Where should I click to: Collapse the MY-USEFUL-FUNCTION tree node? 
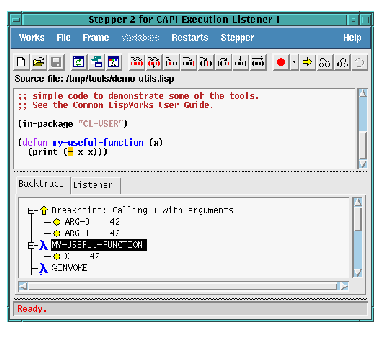31,245
